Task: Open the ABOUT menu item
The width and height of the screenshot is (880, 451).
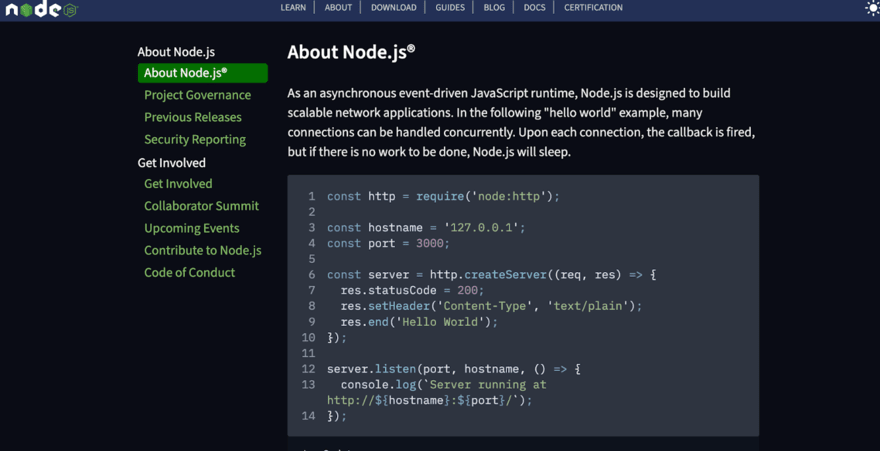Action: coord(338,7)
